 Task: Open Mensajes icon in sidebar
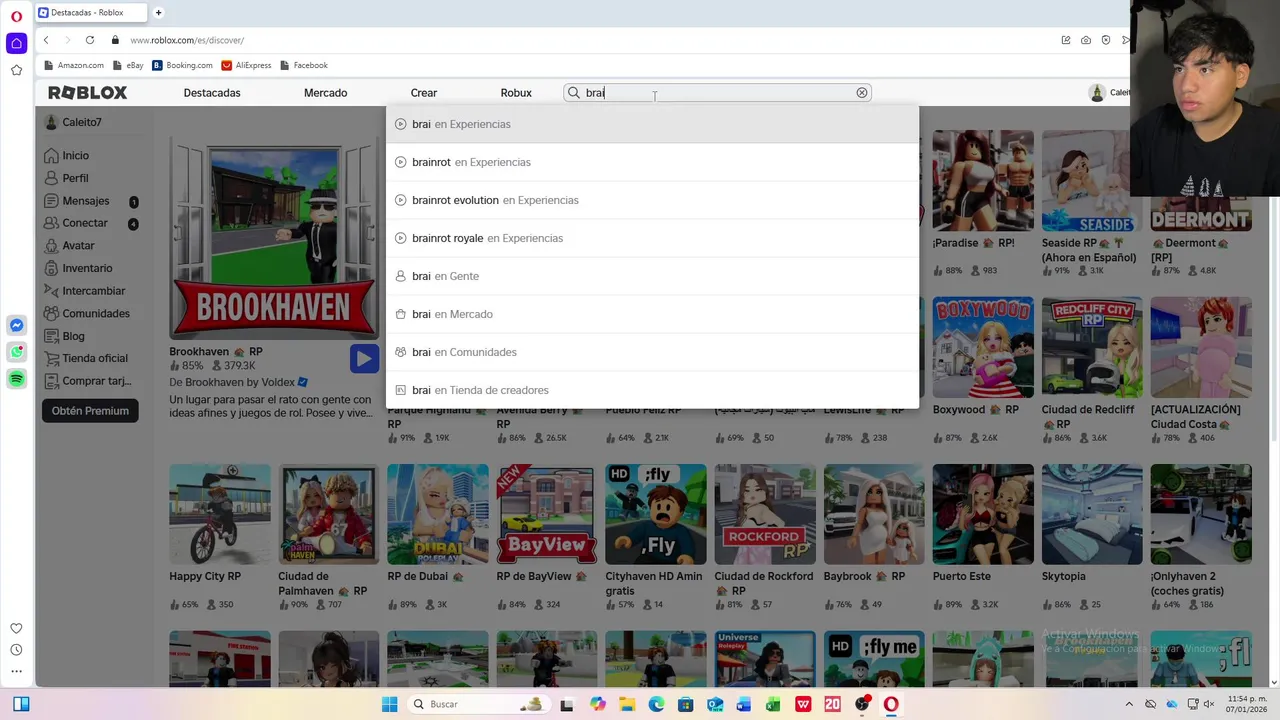tap(51, 201)
